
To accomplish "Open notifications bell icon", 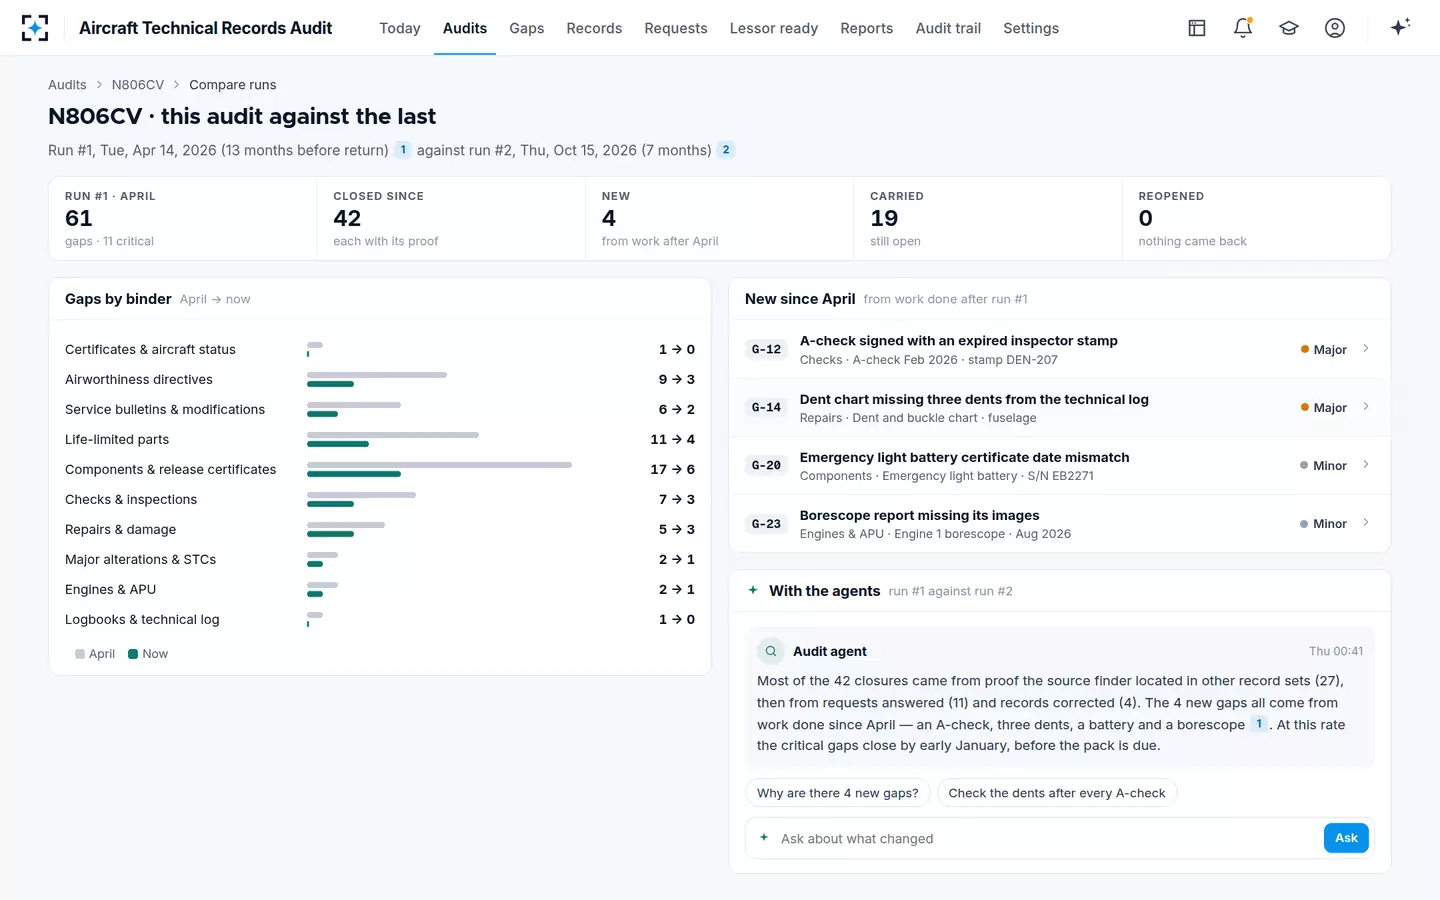I will pos(1243,28).
